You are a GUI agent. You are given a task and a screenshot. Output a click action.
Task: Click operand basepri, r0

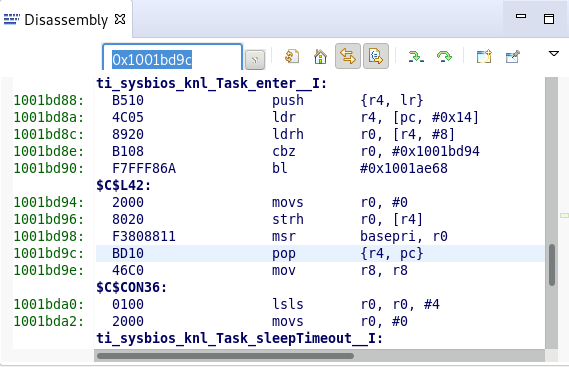(x=404, y=236)
